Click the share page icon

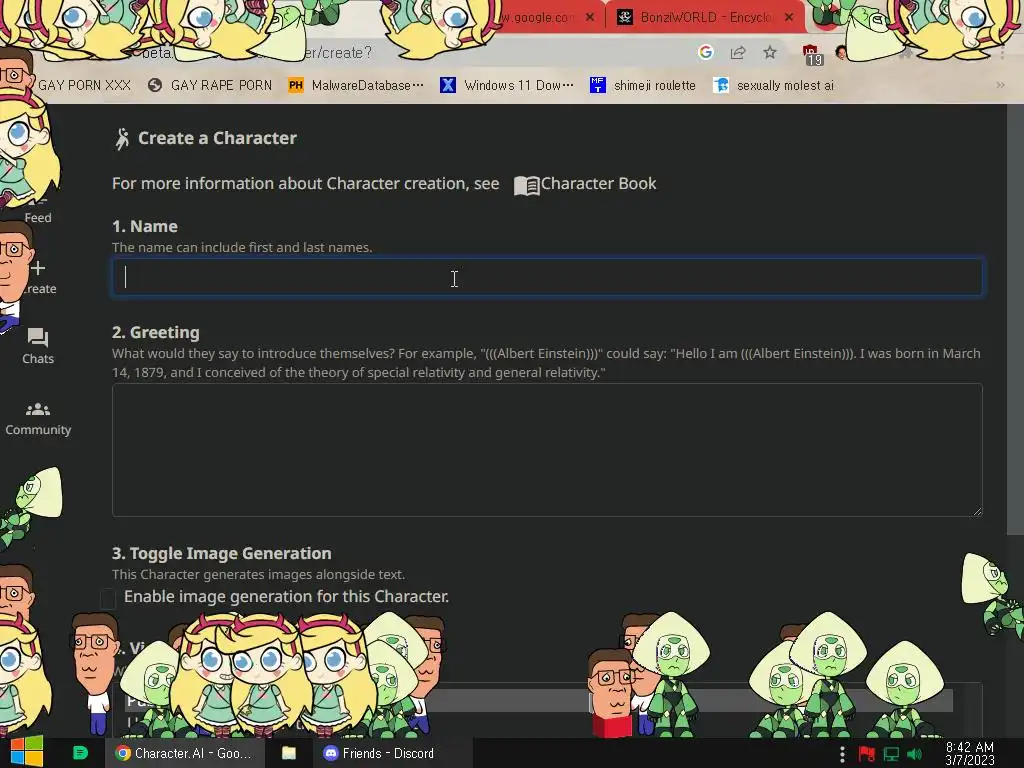tap(738, 53)
